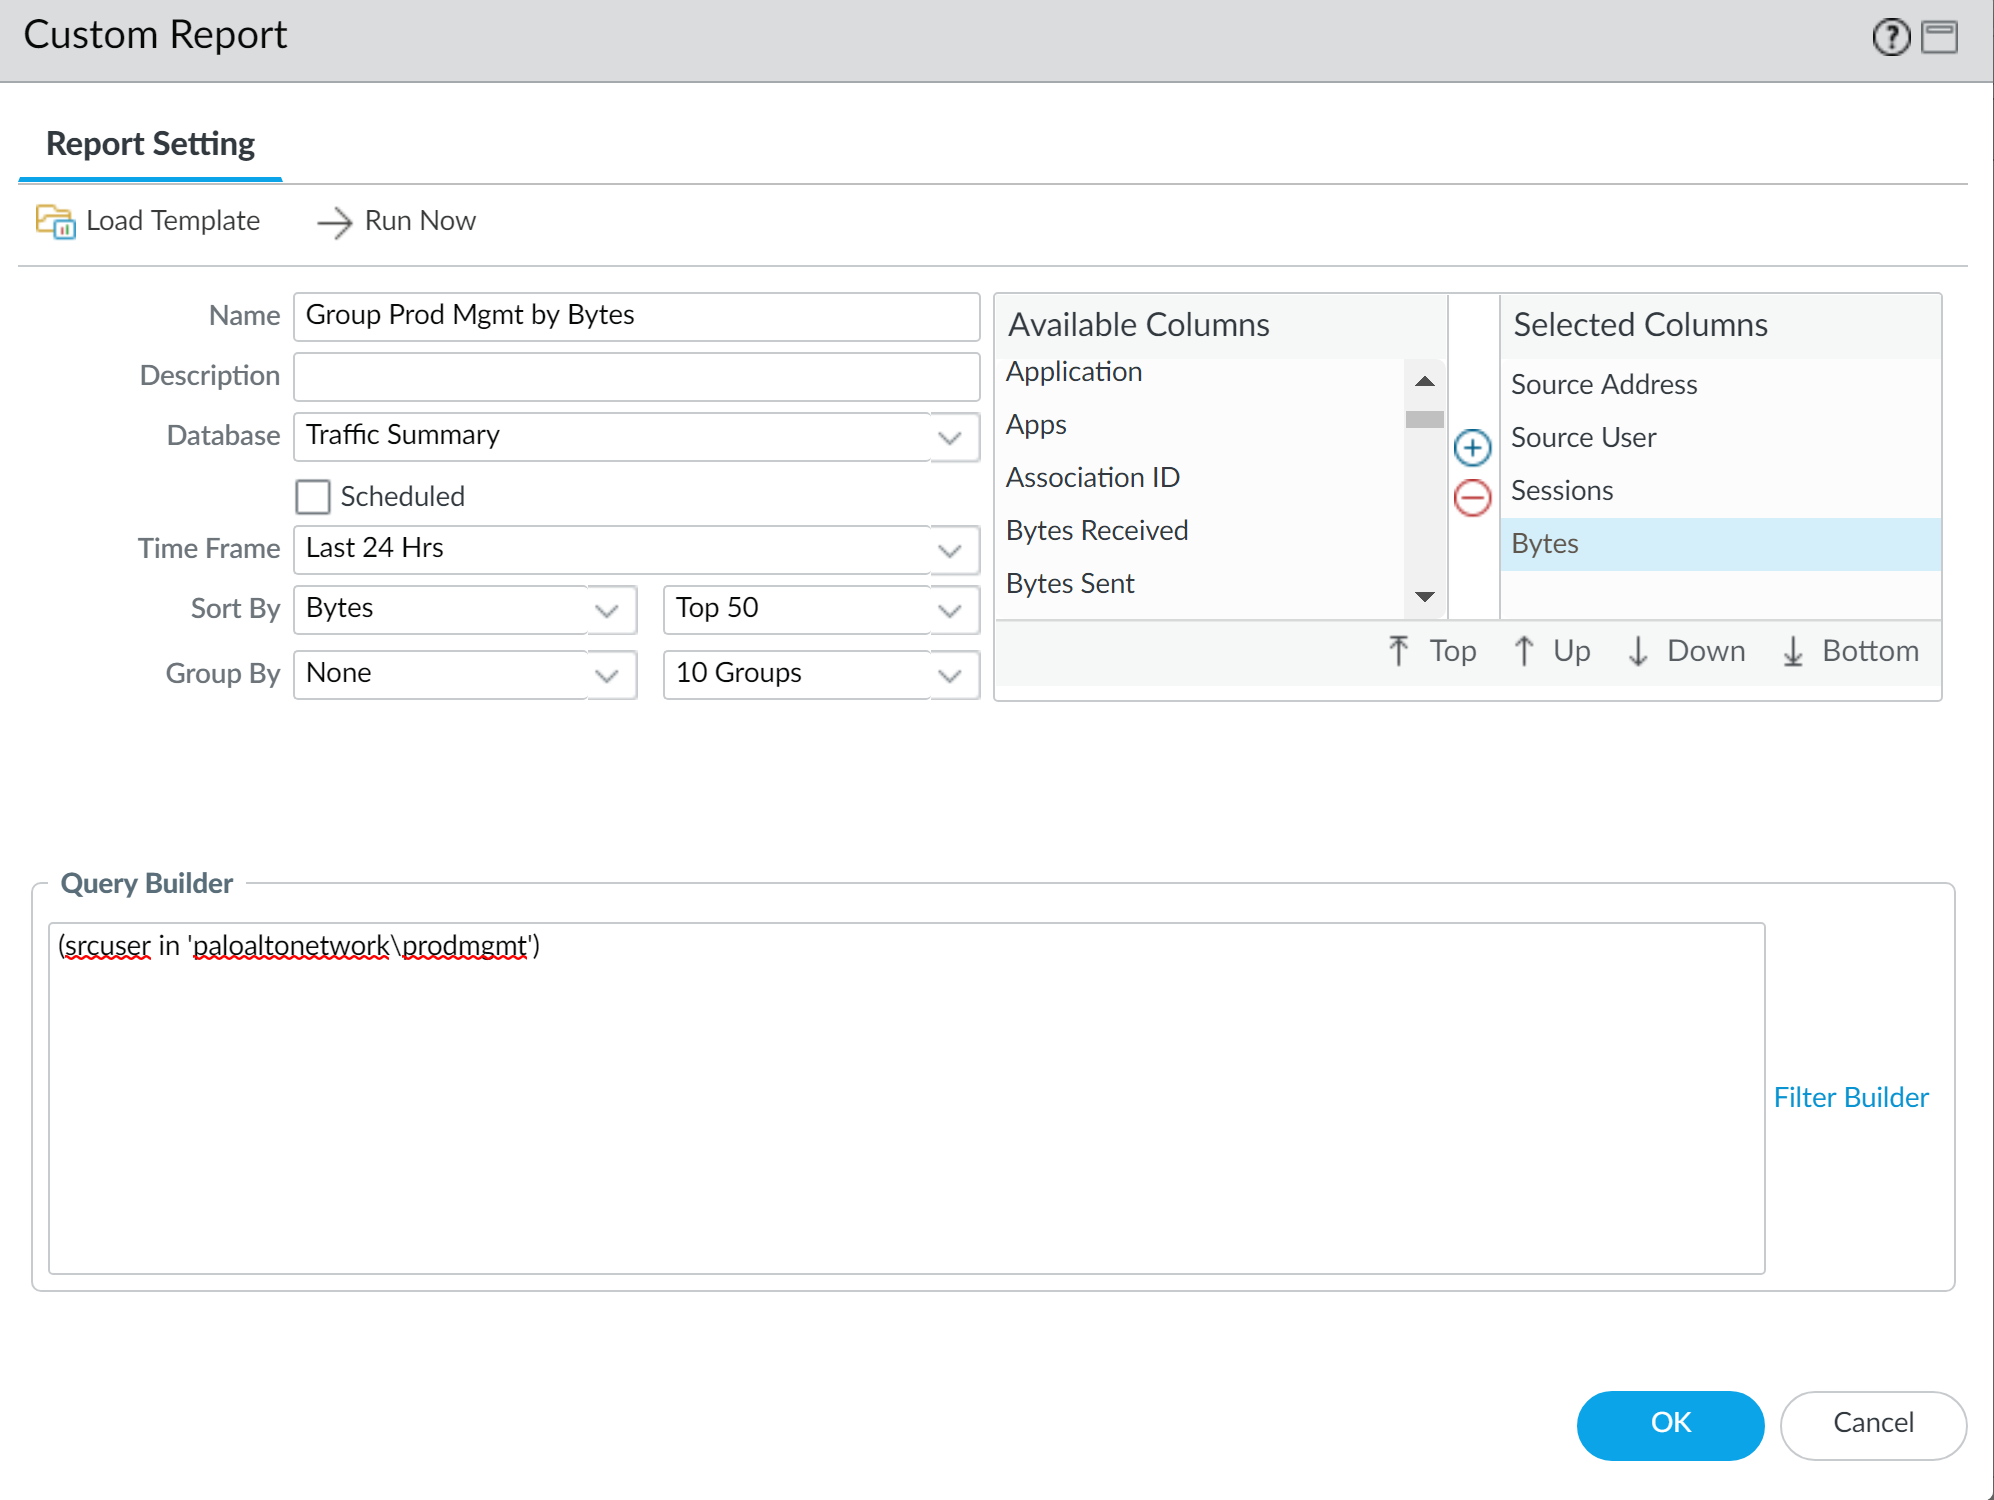Remove Bytes column using minus icon
The width and height of the screenshot is (1994, 1500).
pyautogui.click(x=1472, y=498)
